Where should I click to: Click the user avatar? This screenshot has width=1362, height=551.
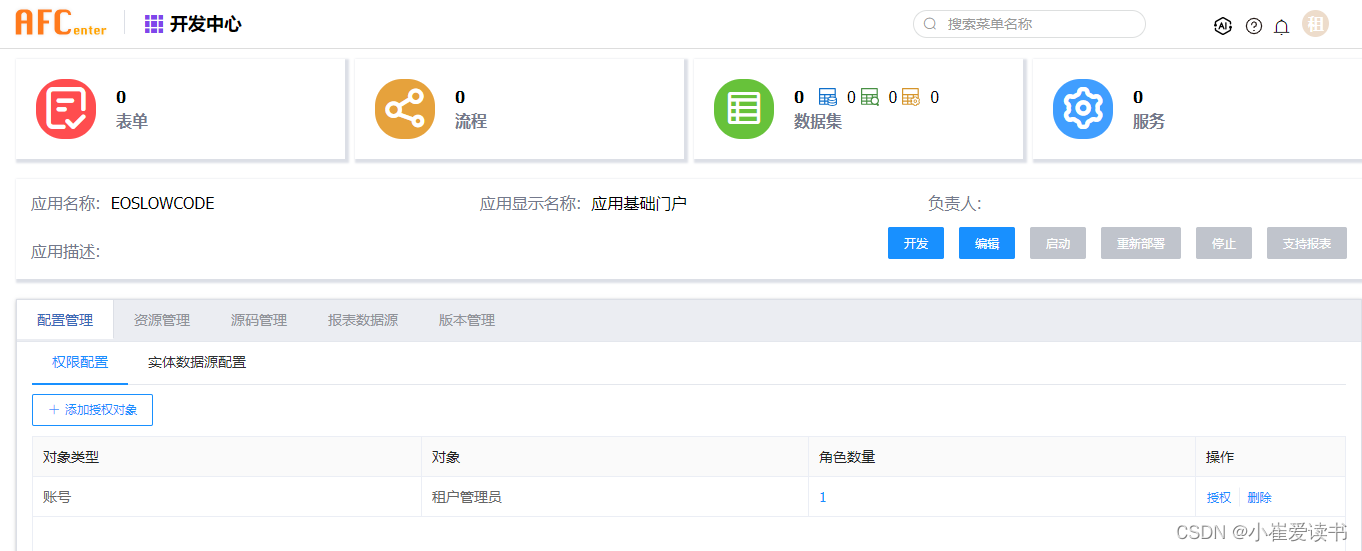click(1316, 24)
